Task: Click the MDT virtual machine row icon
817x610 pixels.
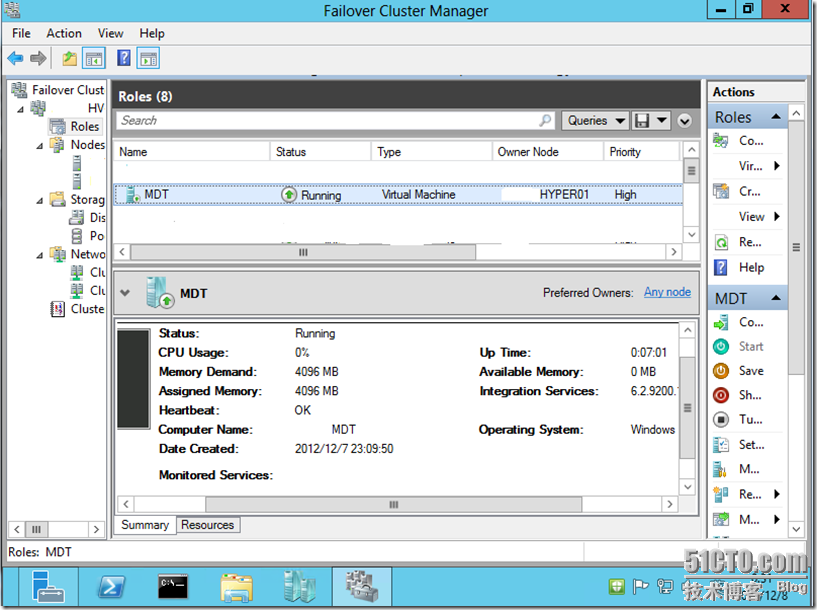Action: (132, 195)
